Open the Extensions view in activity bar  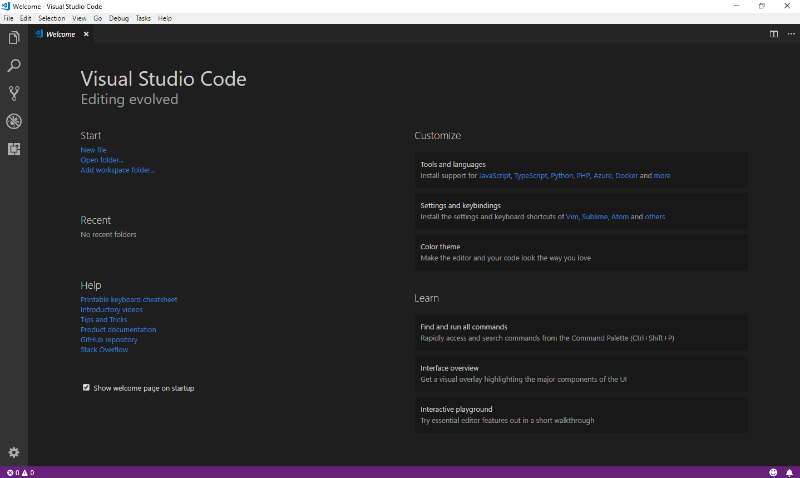pyautogui.click(x=14, y=149)
